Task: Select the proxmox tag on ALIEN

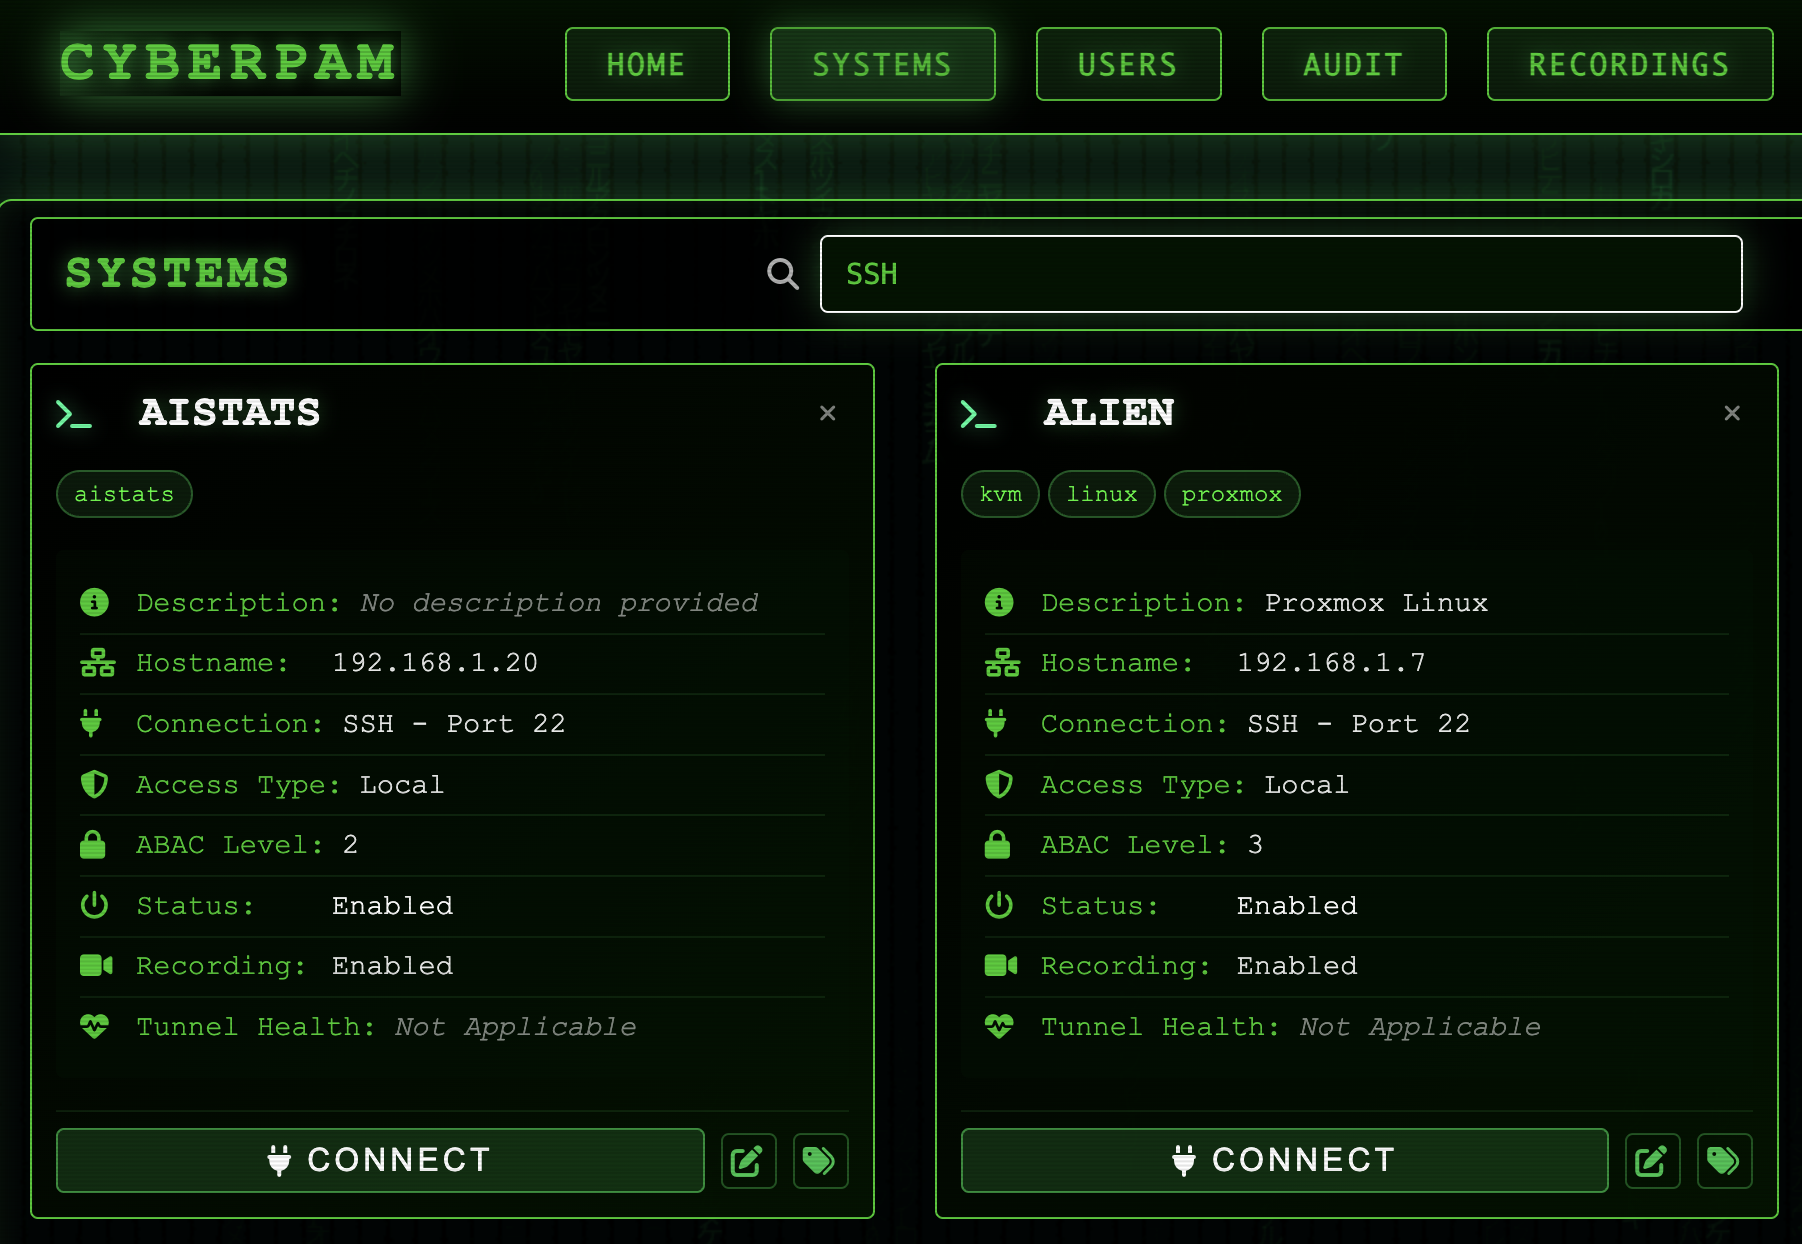Action: tap(1231, 494)
